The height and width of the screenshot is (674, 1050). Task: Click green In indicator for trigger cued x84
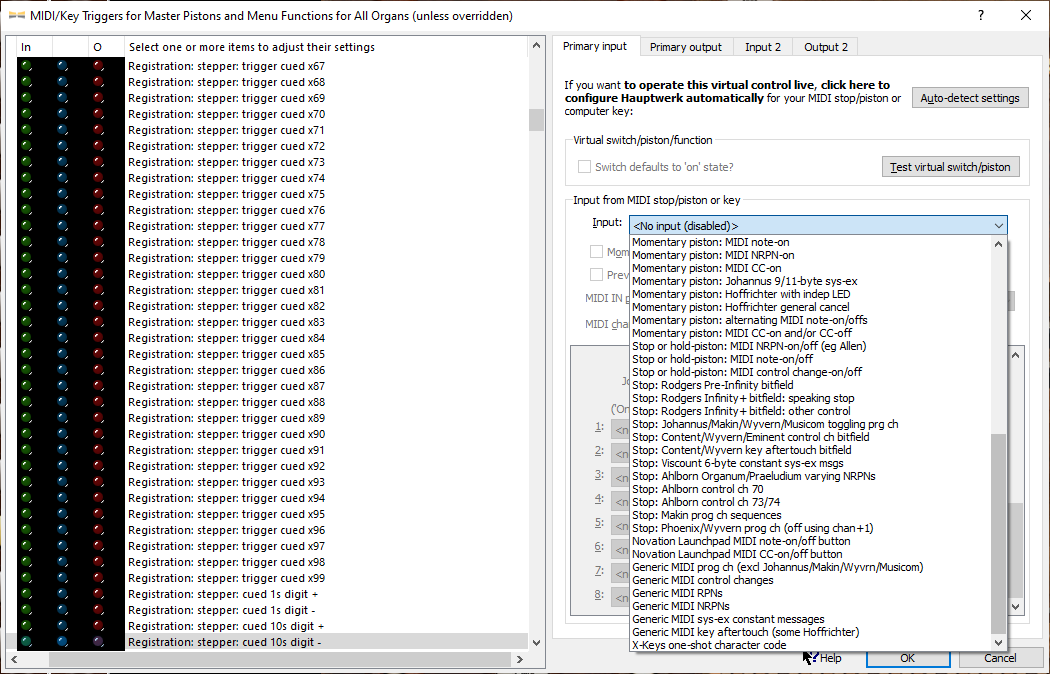pyautogui.click(x=26, y=338)
